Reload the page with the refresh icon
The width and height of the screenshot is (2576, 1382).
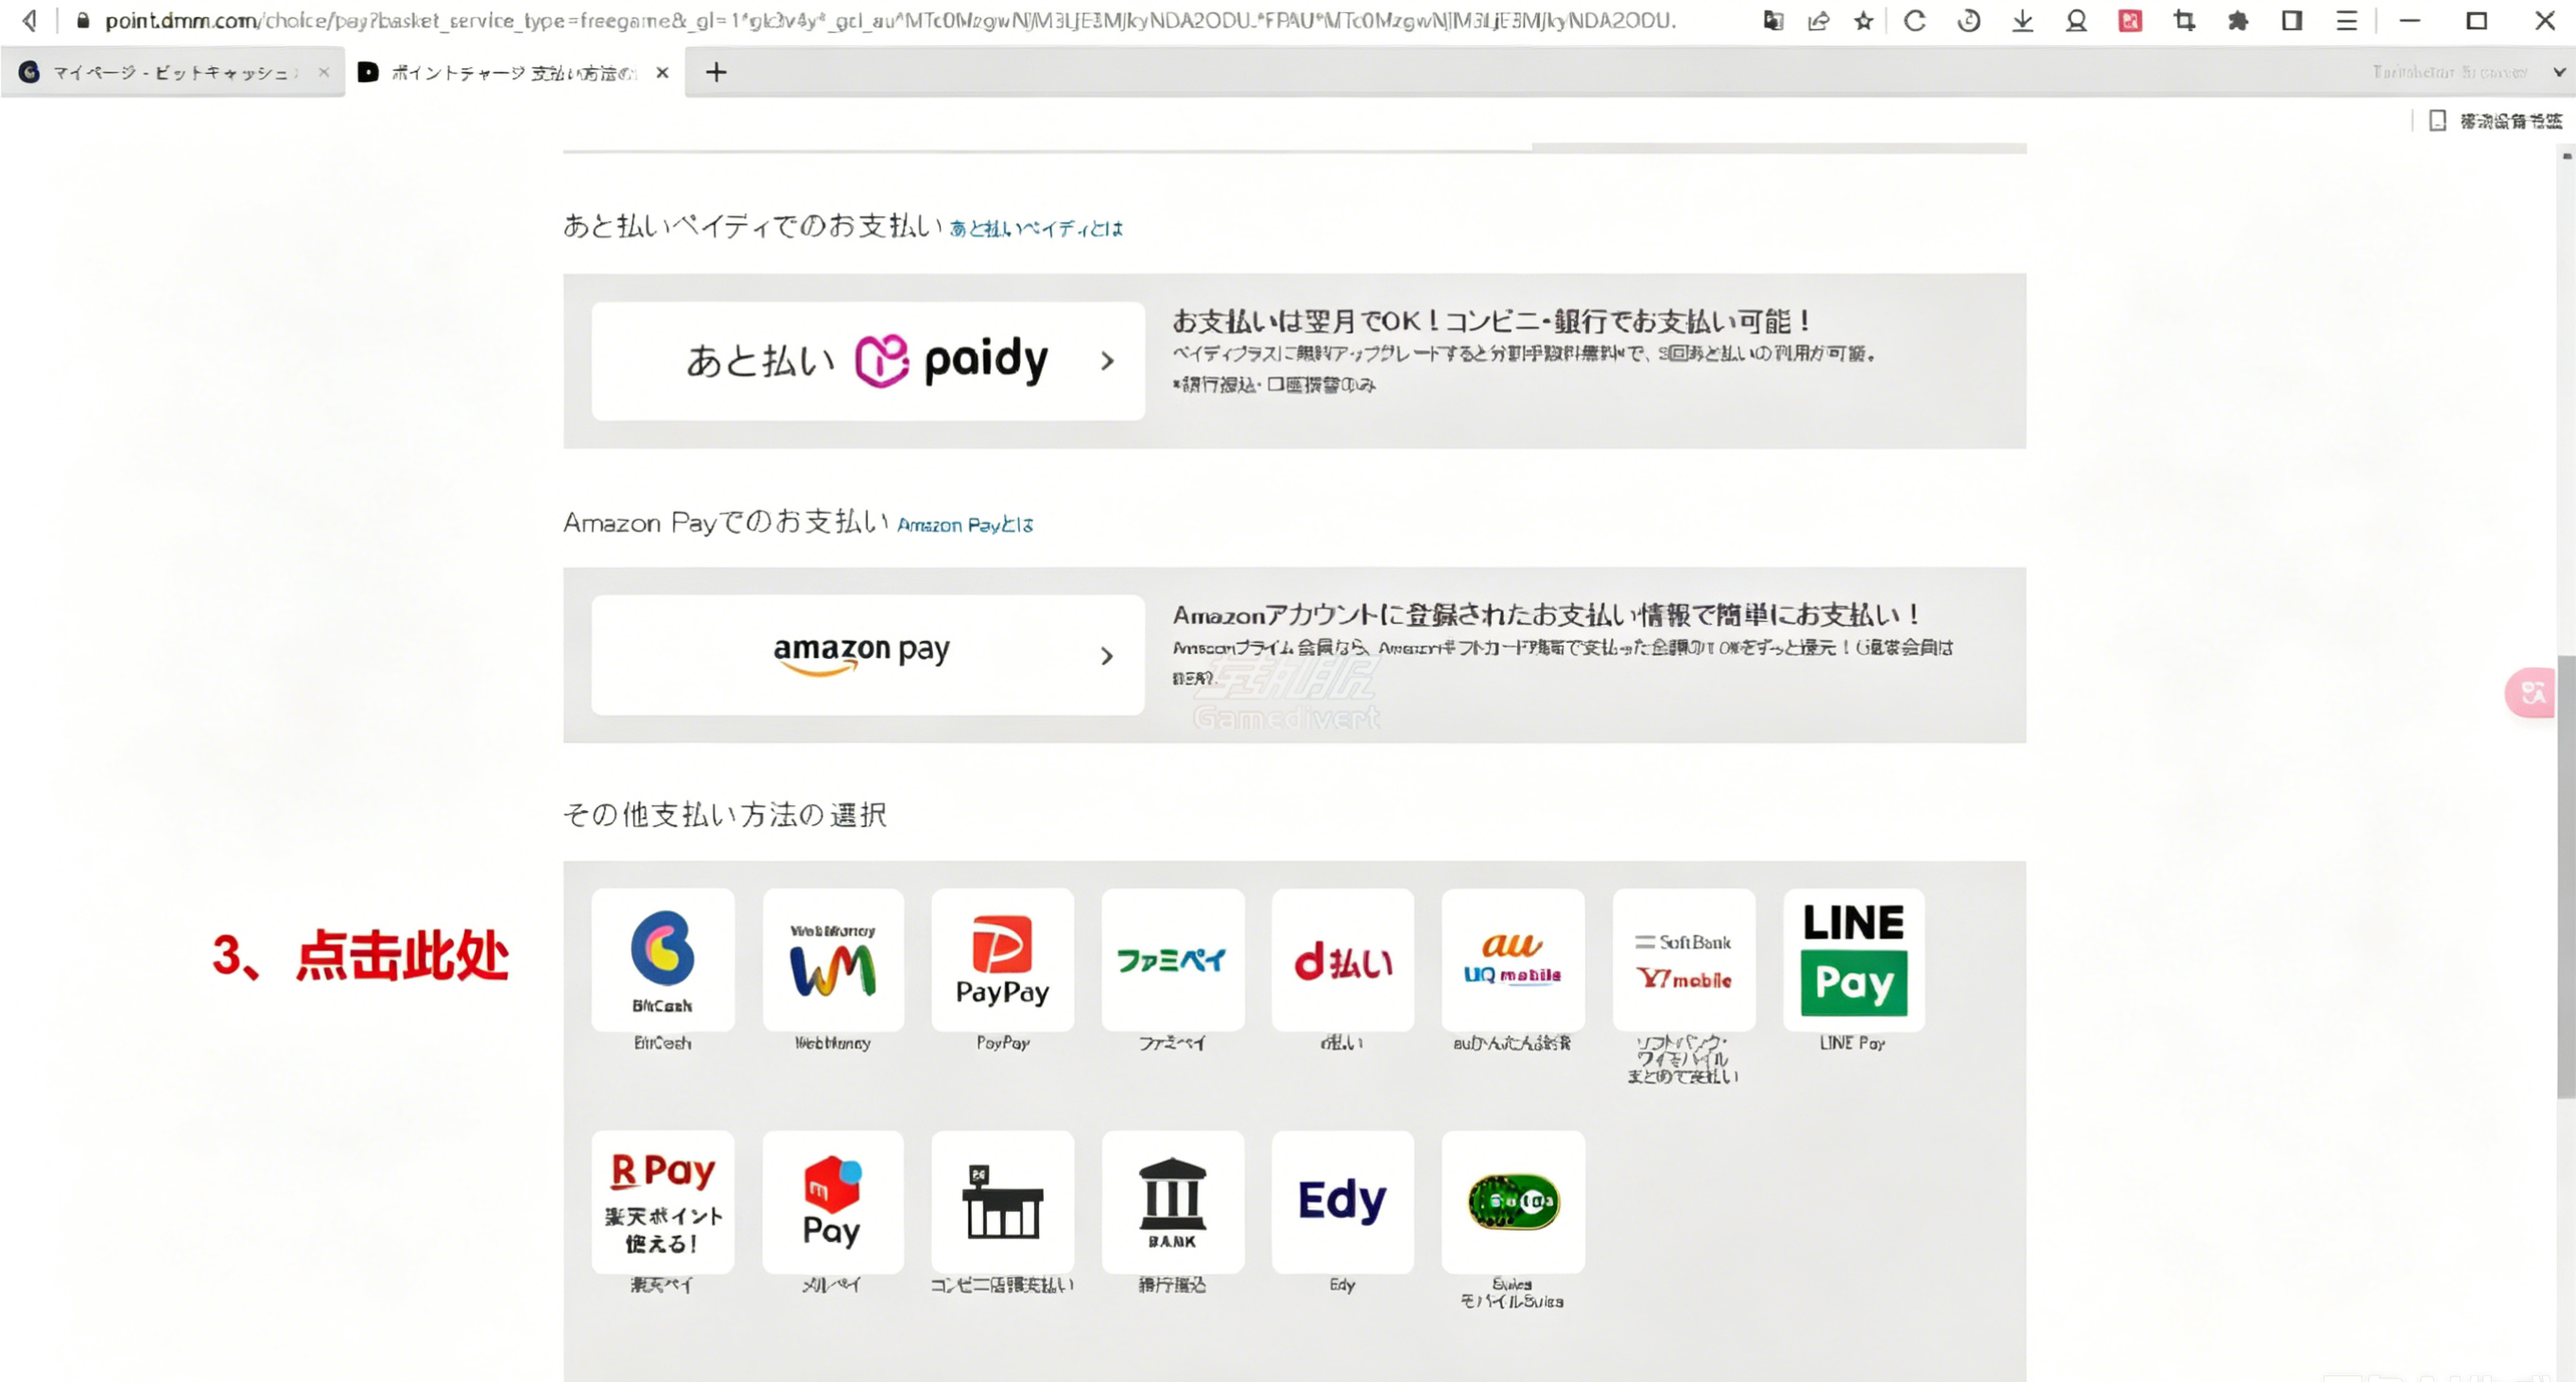click(1914, 20)
